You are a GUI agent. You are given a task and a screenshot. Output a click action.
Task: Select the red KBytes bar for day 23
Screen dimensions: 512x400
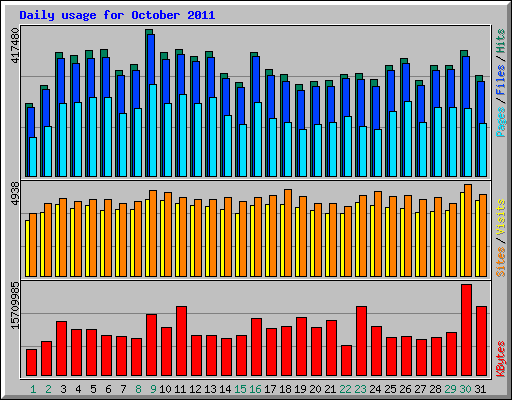pyautogui.click(x=361, y=341)
